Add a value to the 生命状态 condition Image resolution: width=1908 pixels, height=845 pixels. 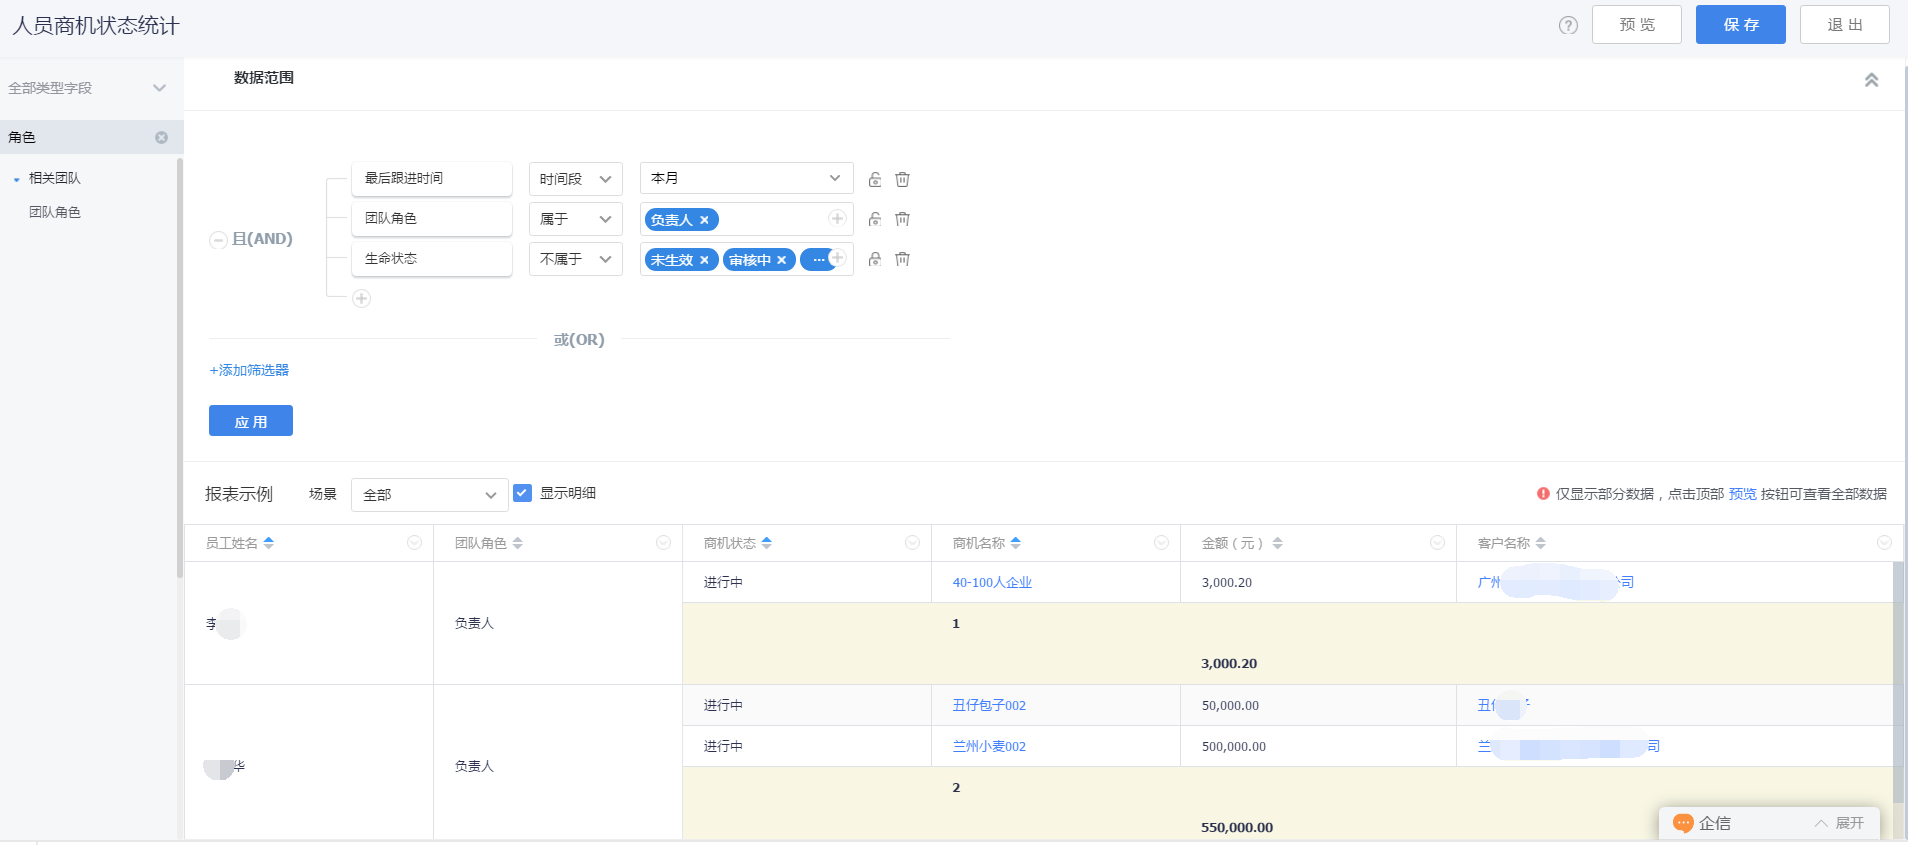click(x=838, y=258)
